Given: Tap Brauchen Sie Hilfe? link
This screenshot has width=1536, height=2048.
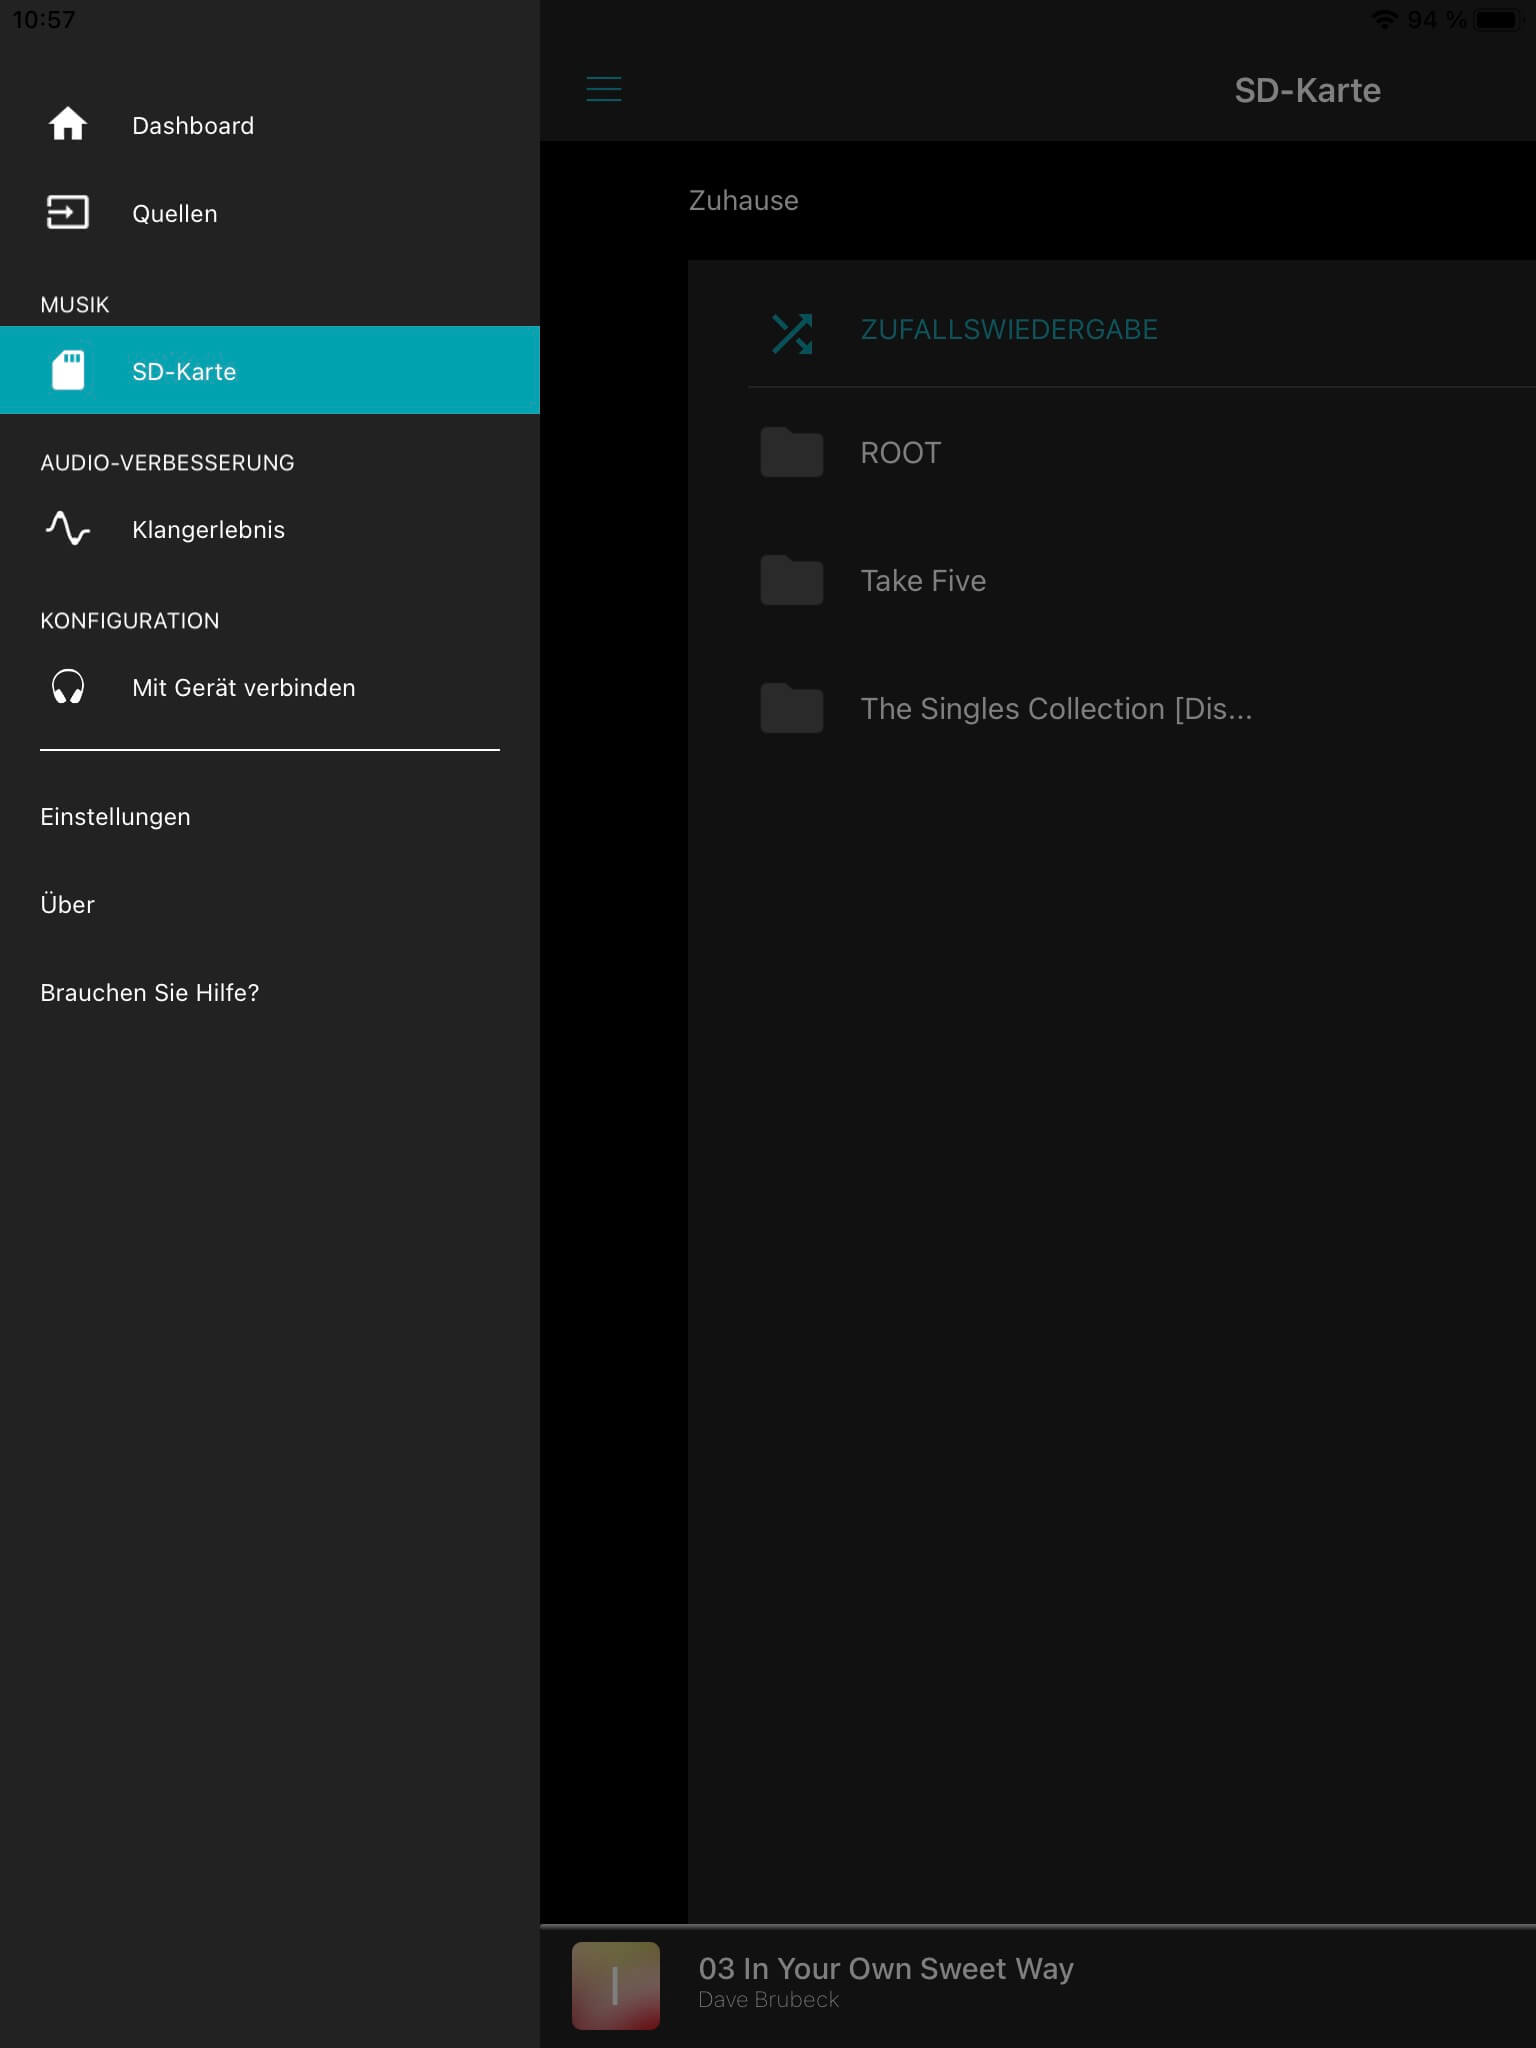Looking at the screenshot, I should tap(149, 993).
